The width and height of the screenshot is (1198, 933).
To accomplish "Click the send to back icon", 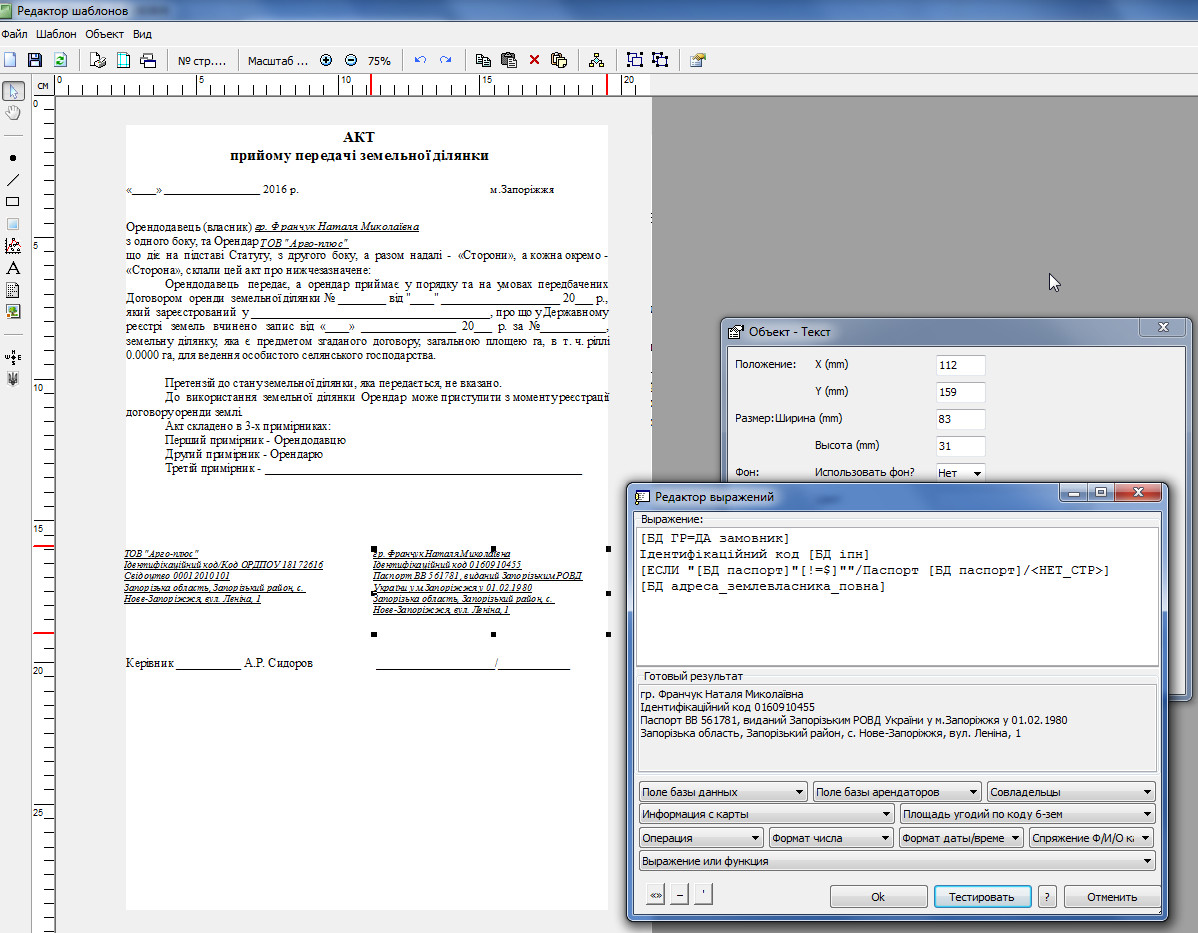I will (x=660, y=60).
